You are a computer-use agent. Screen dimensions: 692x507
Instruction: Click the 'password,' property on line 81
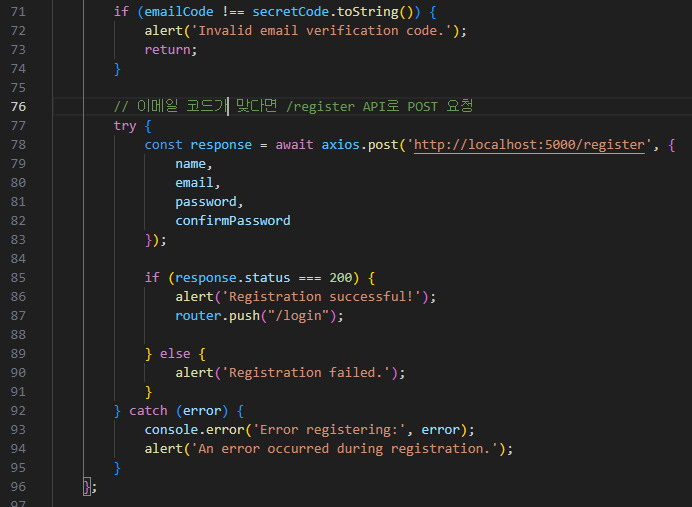pyautogui.click(x=209, y=202)
